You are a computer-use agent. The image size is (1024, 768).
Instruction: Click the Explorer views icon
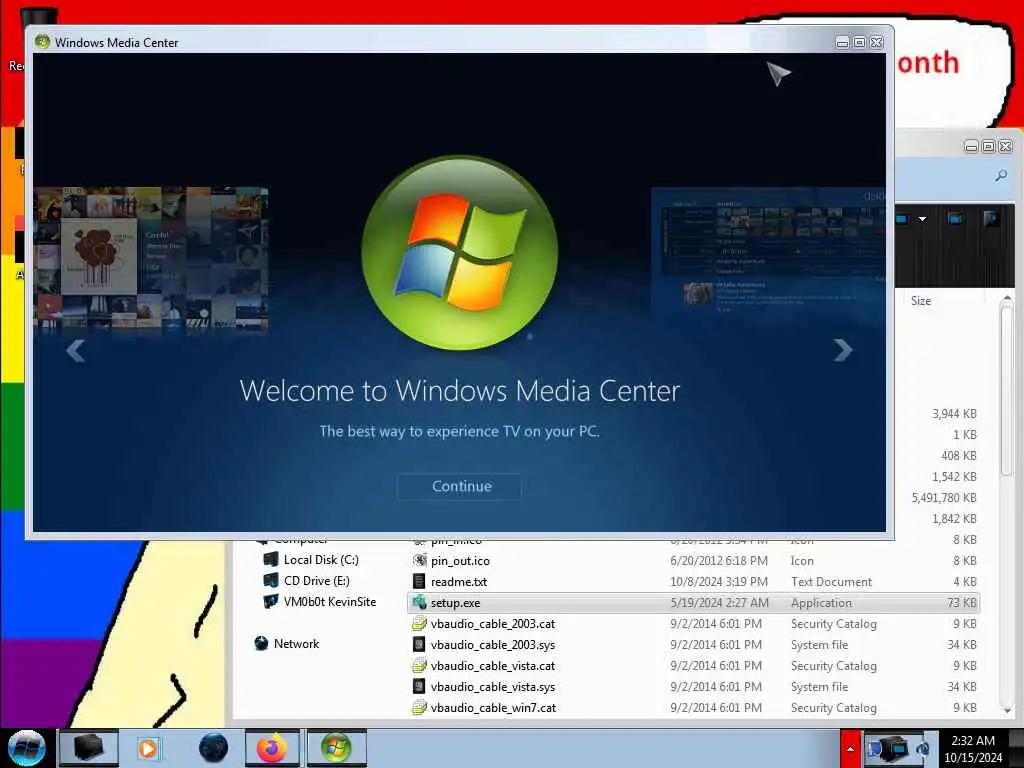902,219
